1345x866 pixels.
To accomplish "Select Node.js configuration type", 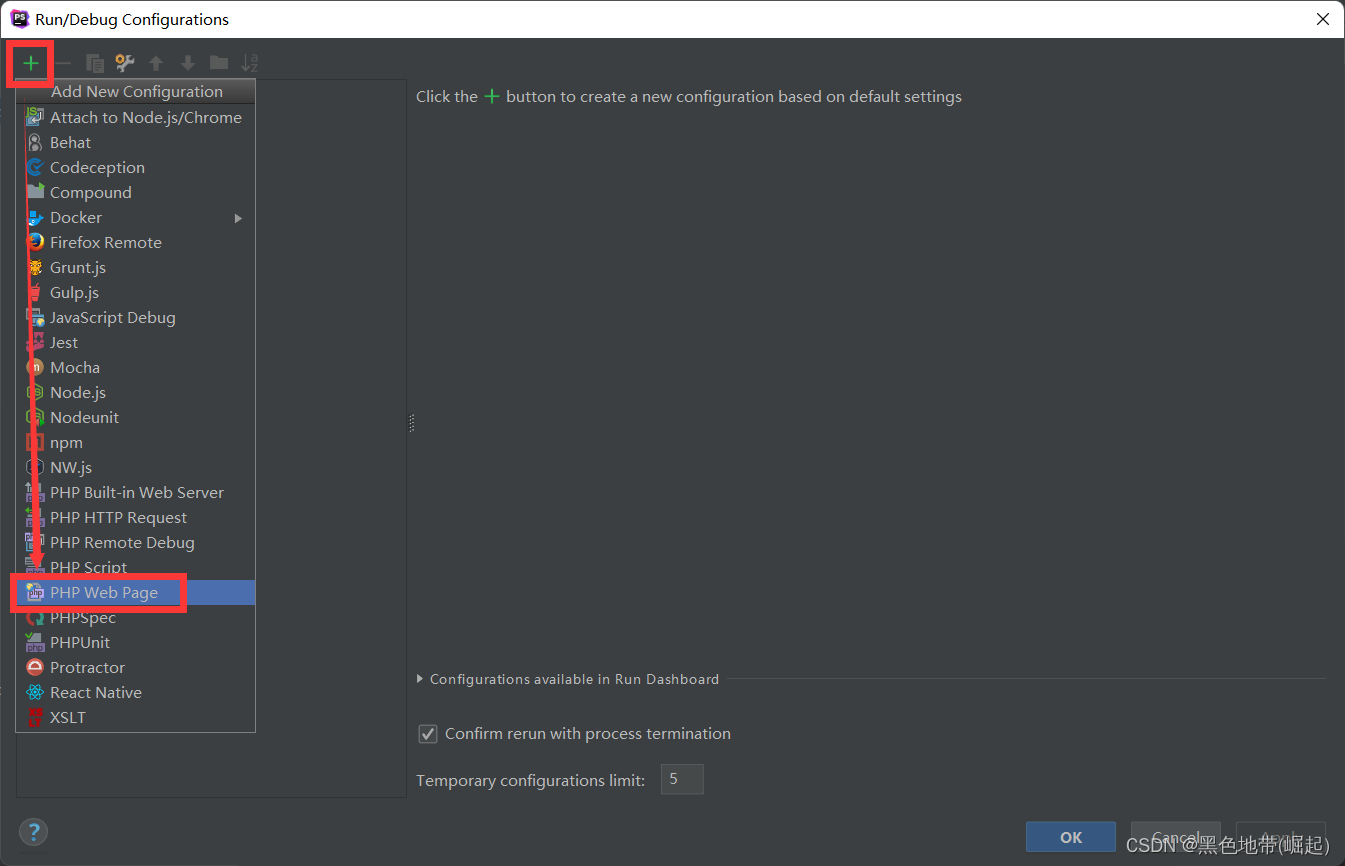I will (136, 392).
